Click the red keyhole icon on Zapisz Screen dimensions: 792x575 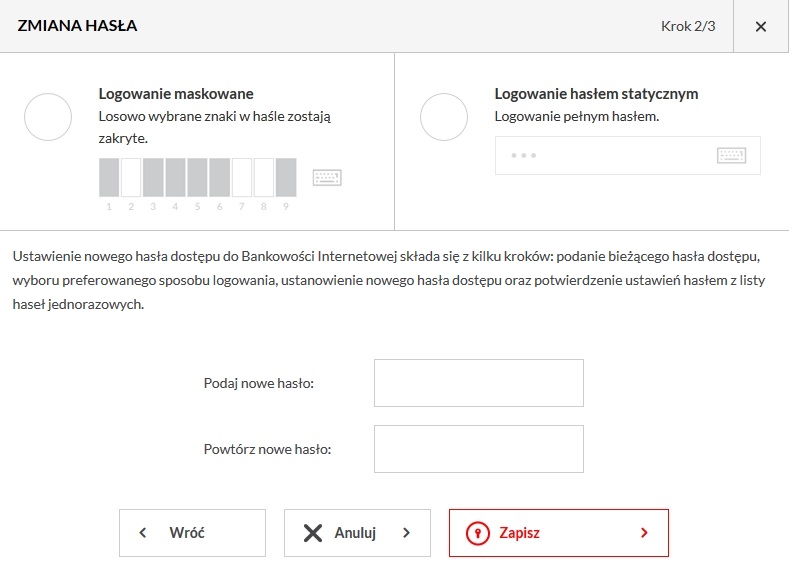point(477,533)
